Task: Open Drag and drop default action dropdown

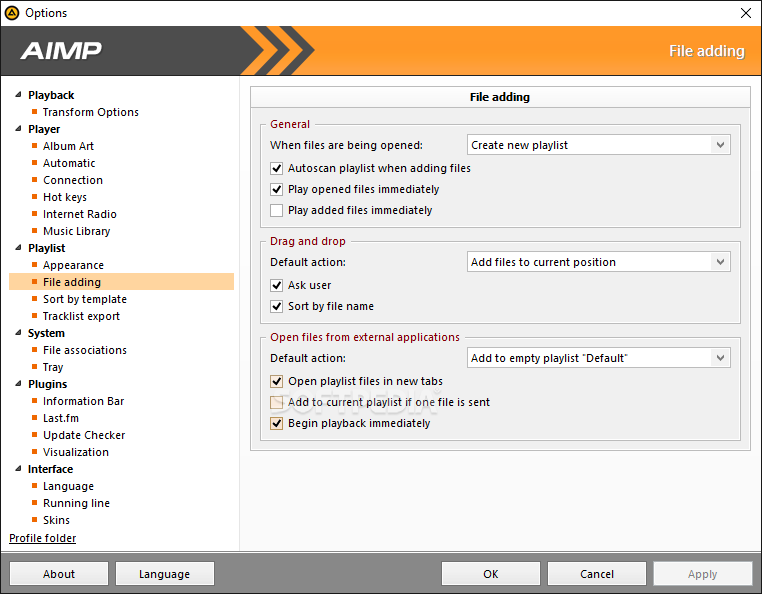Action: (599, 262)
